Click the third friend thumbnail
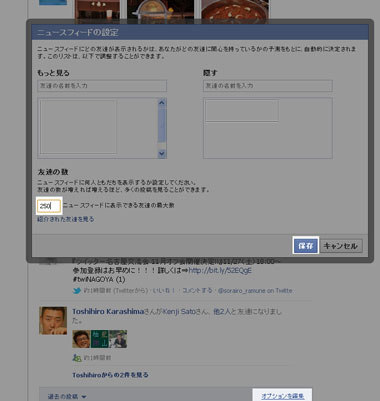This screenshot has height=401, width=380. click(118, 339)
